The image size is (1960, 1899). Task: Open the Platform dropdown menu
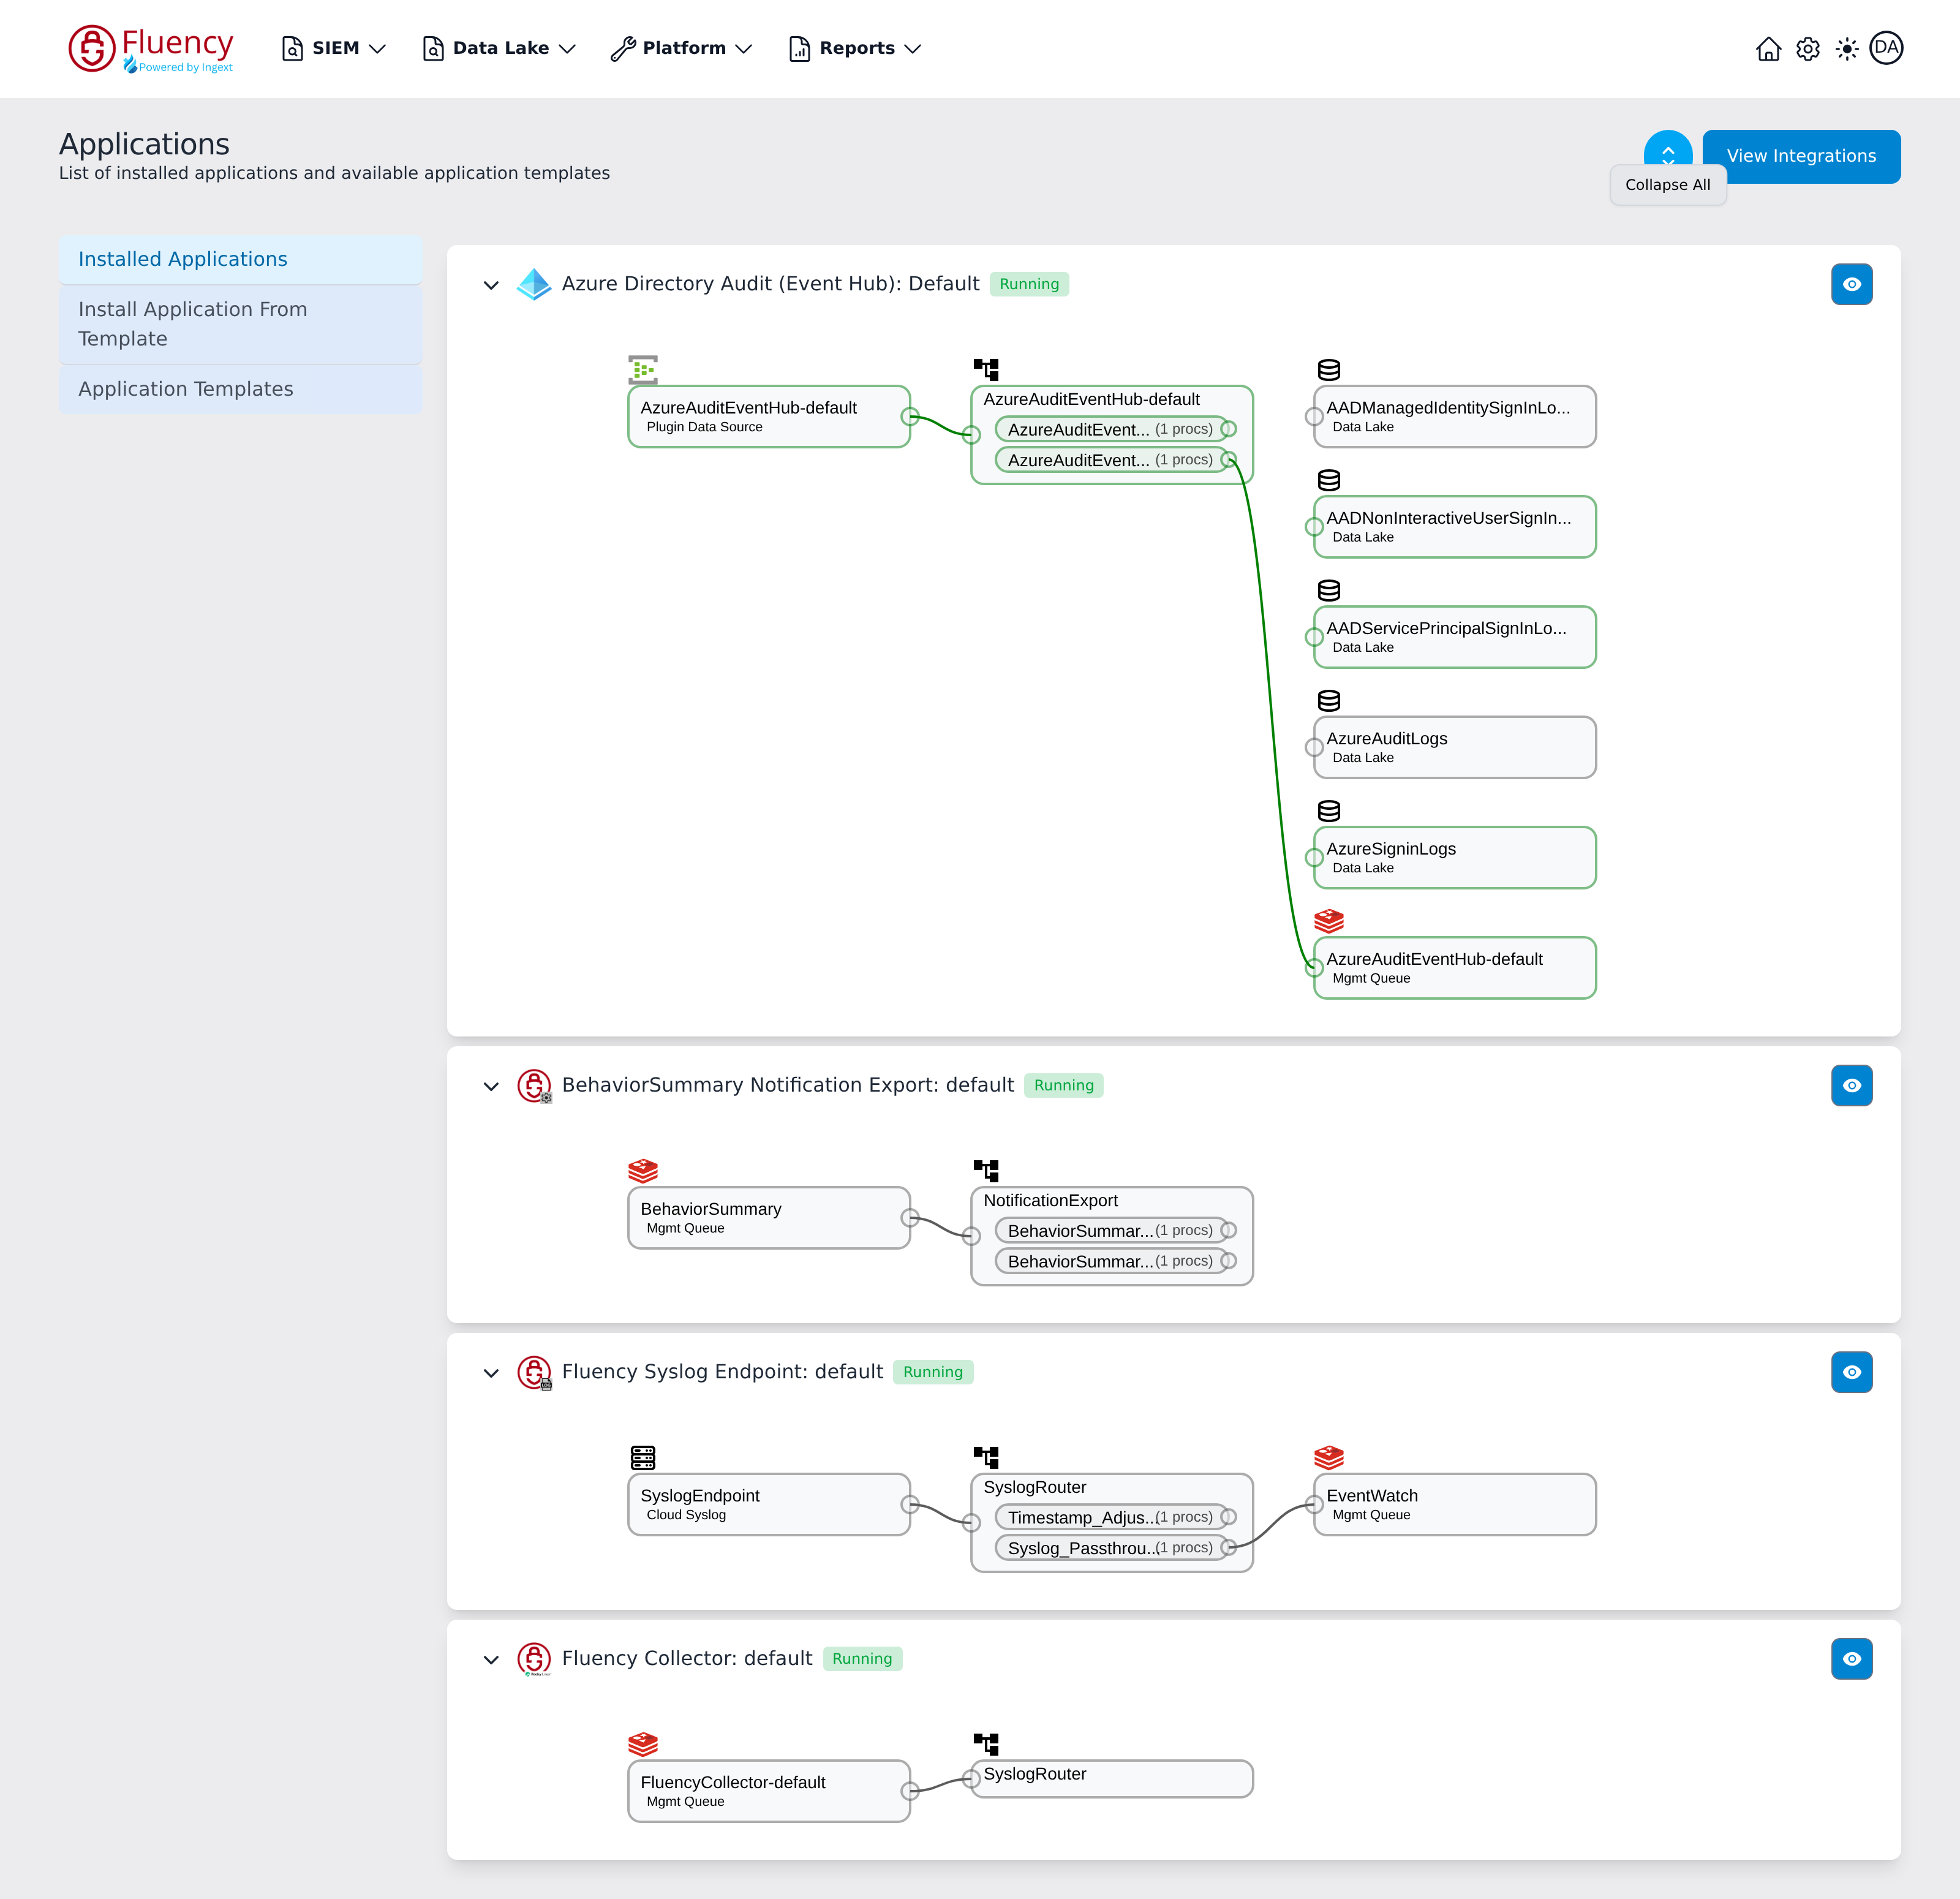[681, 48]
